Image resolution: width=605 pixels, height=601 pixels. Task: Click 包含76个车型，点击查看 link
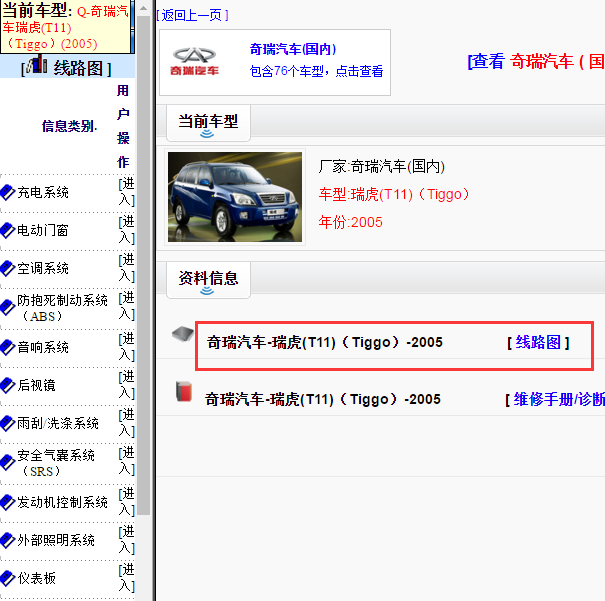(x=316, y=71)
